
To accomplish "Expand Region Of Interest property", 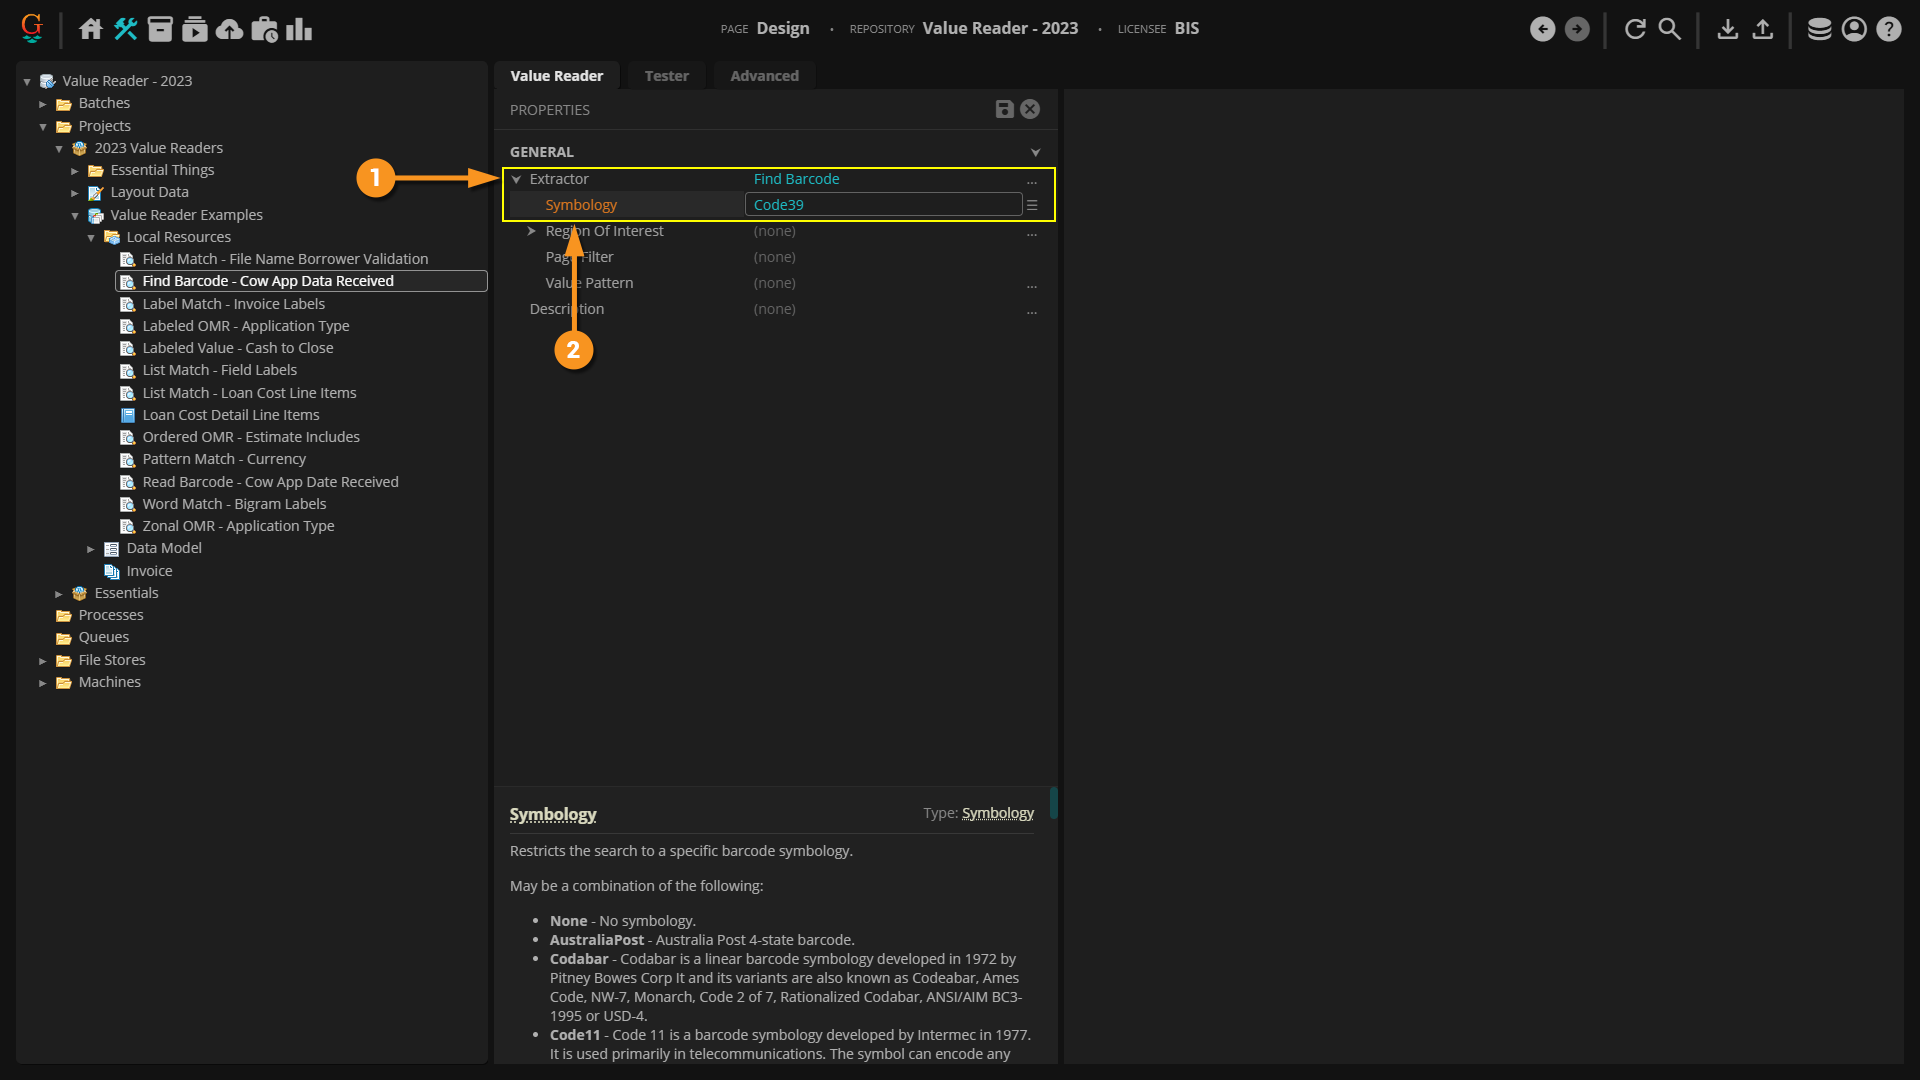I will click(532, 231).
